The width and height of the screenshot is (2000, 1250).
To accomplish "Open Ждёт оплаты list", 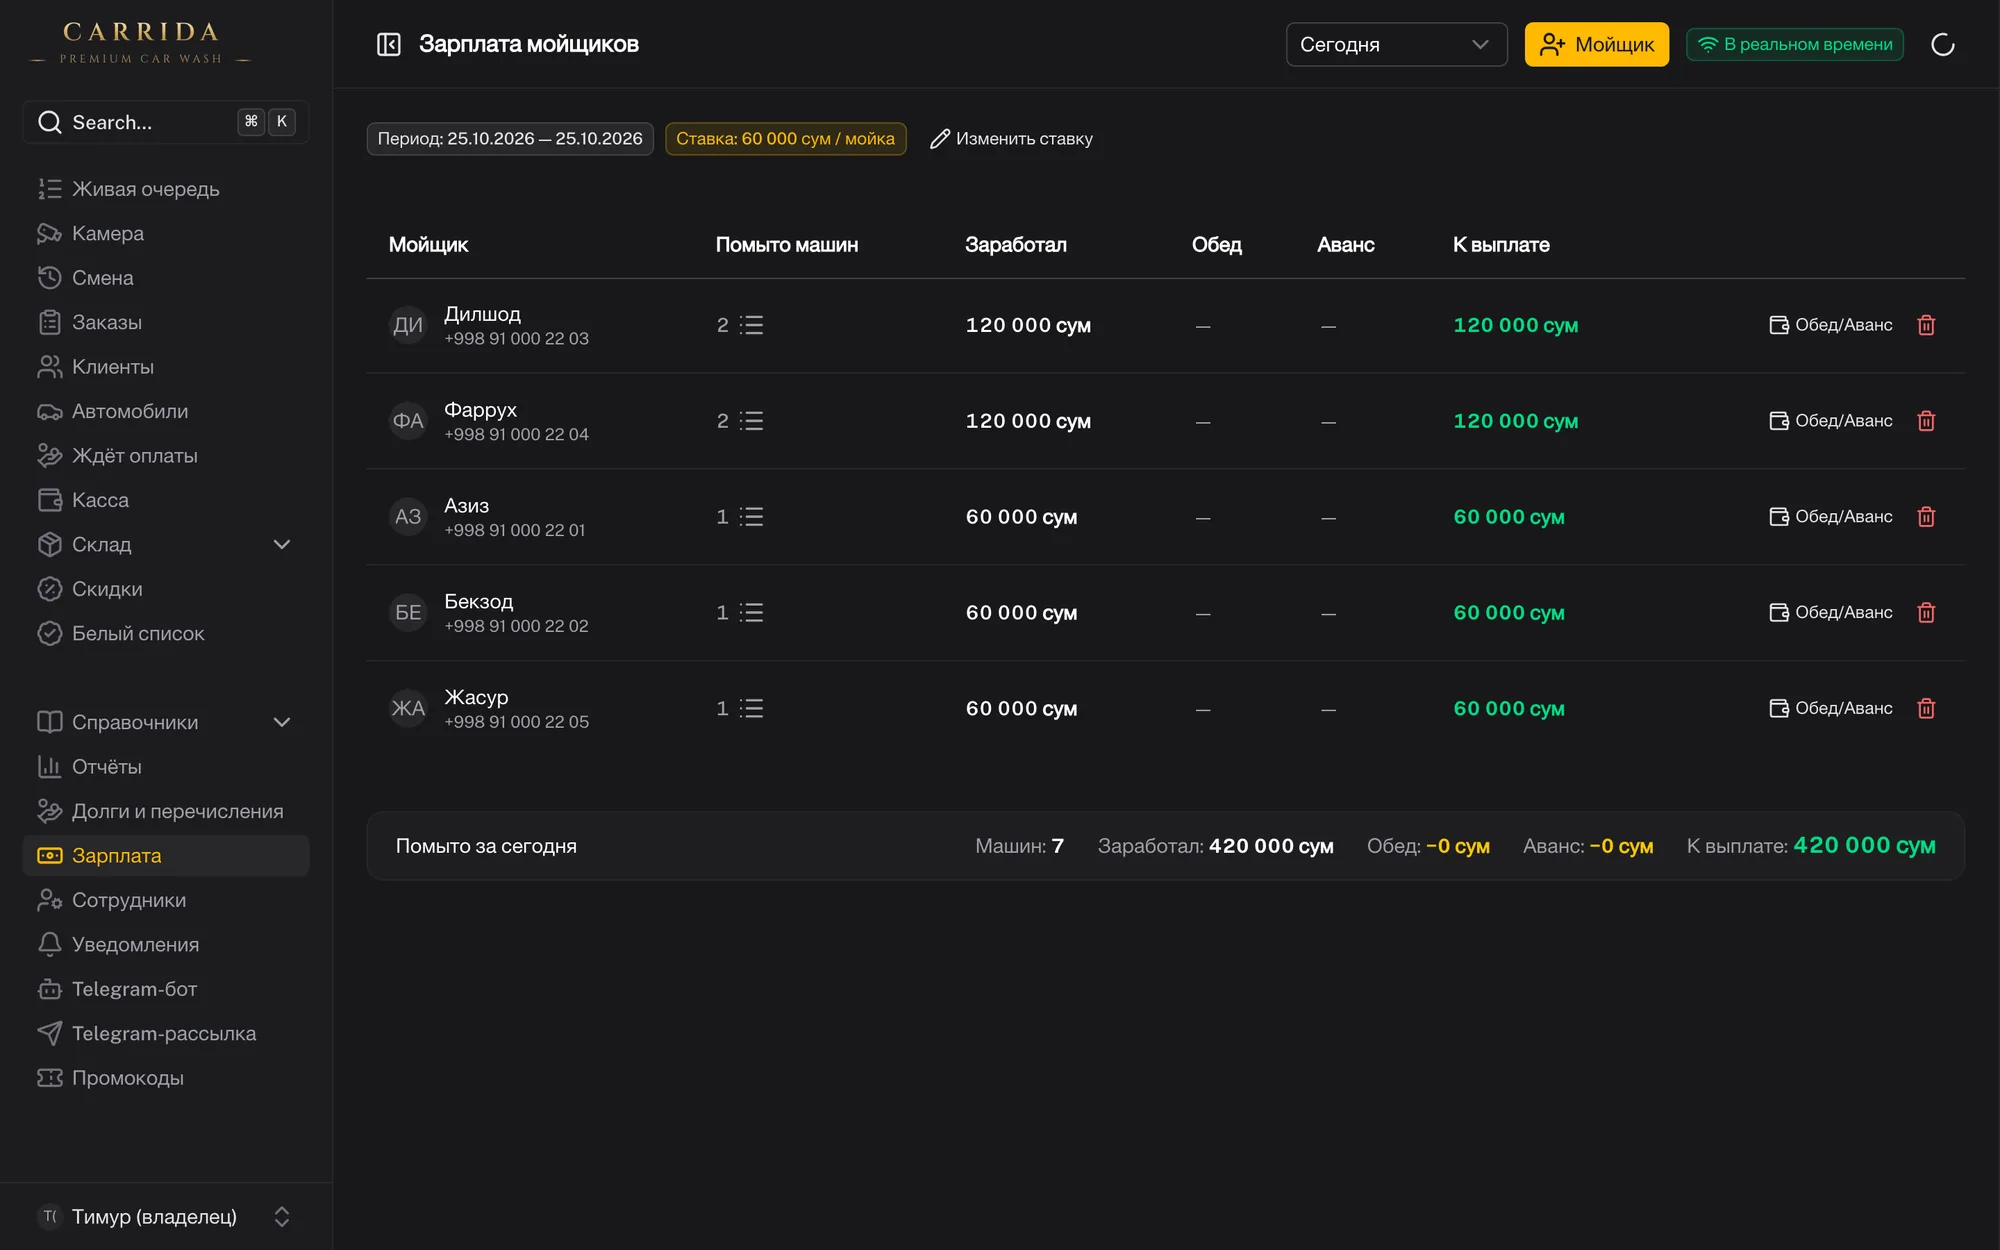I will click(x=166, y=456).
